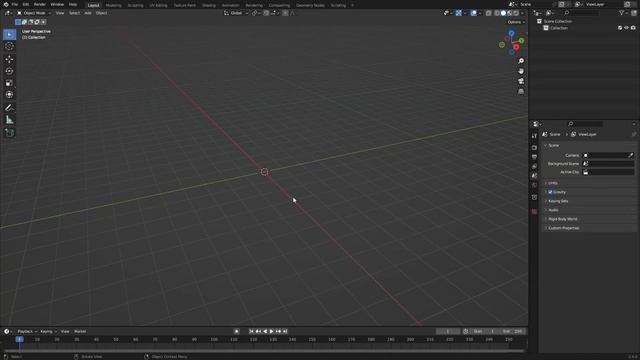The width and height of the screenshot is (640, 360).
Task: Open the World properties tab icon
Action: point(534,185)
